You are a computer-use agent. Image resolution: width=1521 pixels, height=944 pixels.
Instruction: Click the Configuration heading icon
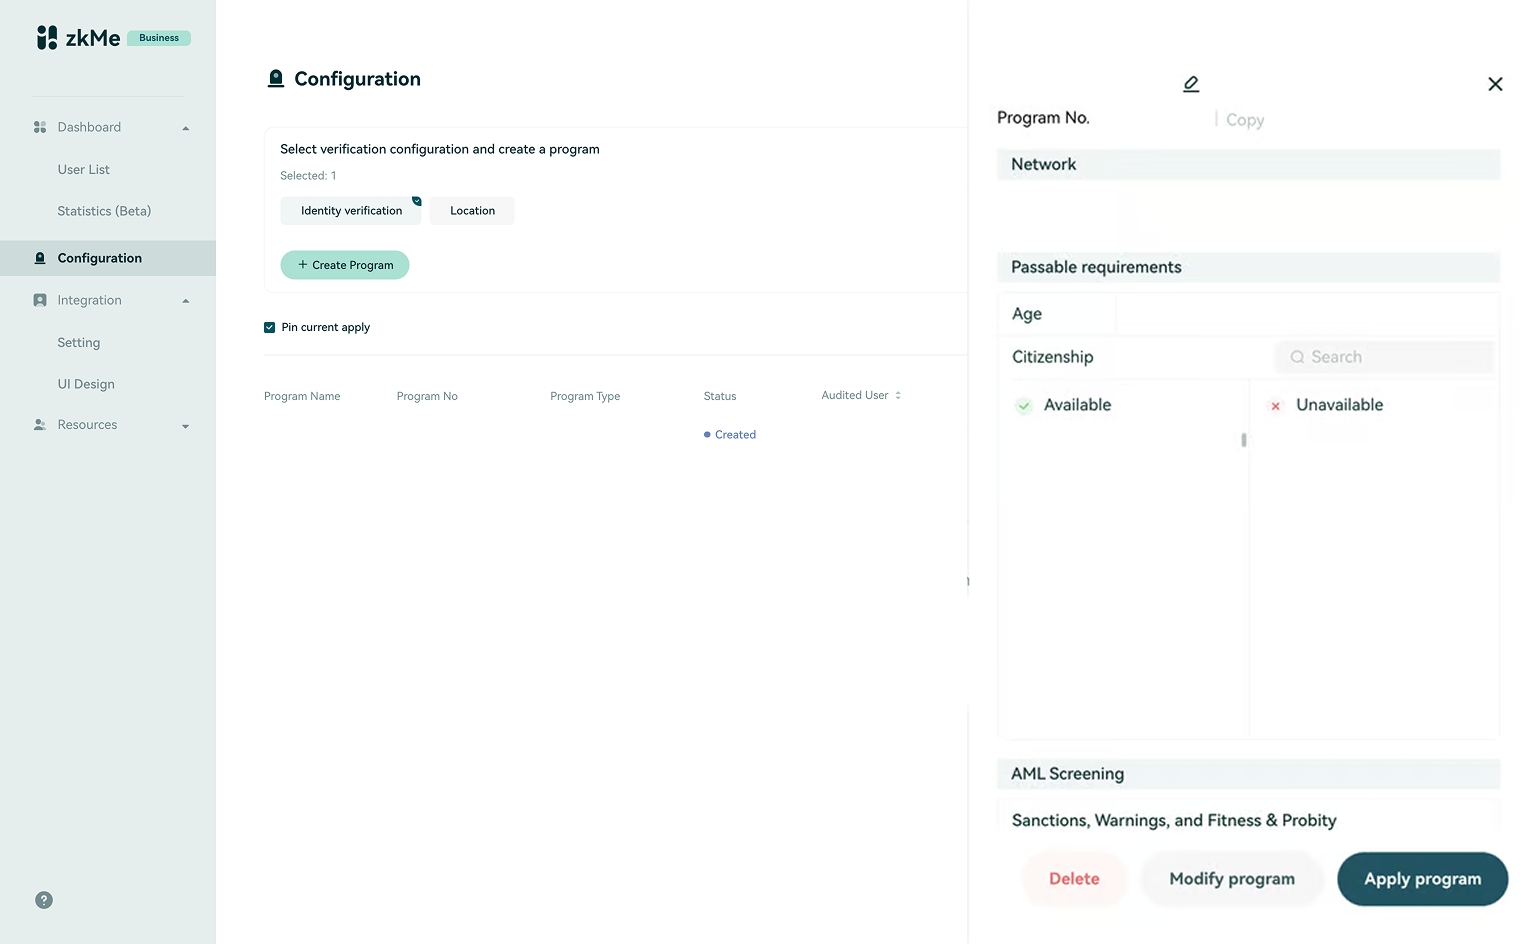pyautogui.click(x=276, y=79)
